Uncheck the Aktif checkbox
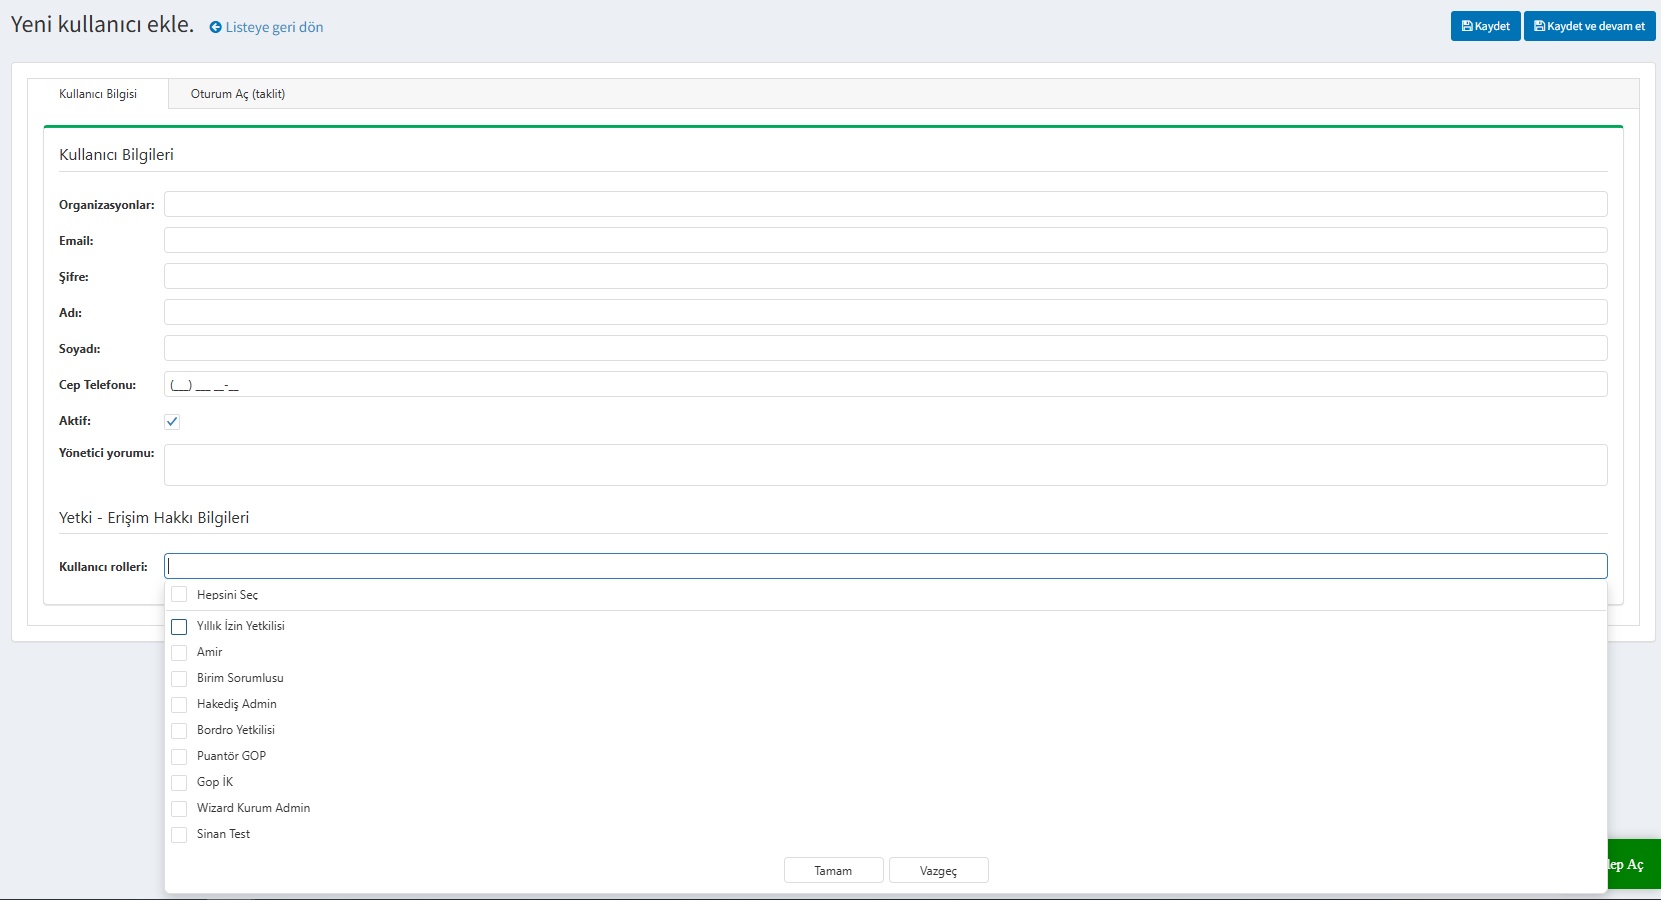Image resolution: width=1661 pixels, height=900 pixels. pyautogui.click(x=172, y=422)
